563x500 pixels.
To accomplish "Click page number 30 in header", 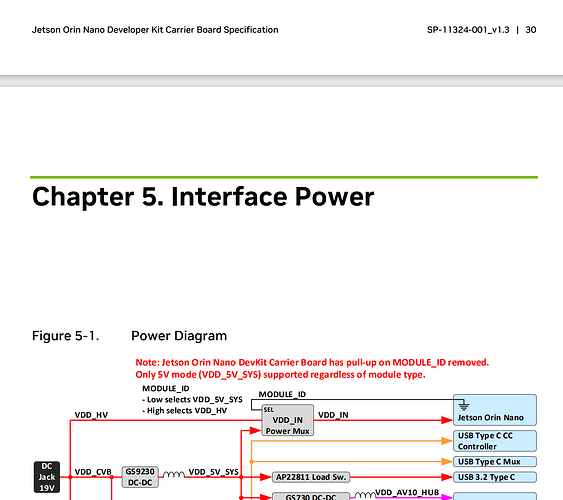I will (x=531, y=30).
